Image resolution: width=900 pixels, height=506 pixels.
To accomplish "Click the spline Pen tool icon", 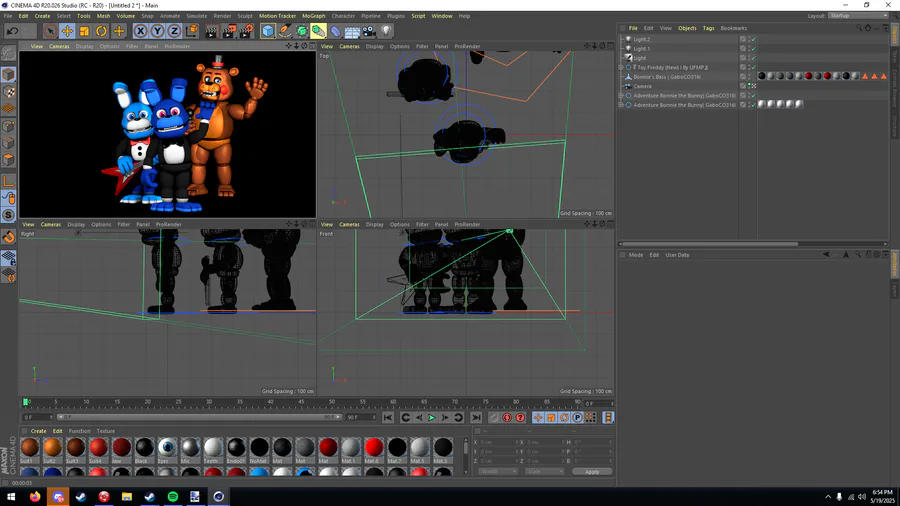I will pos(285,31).
